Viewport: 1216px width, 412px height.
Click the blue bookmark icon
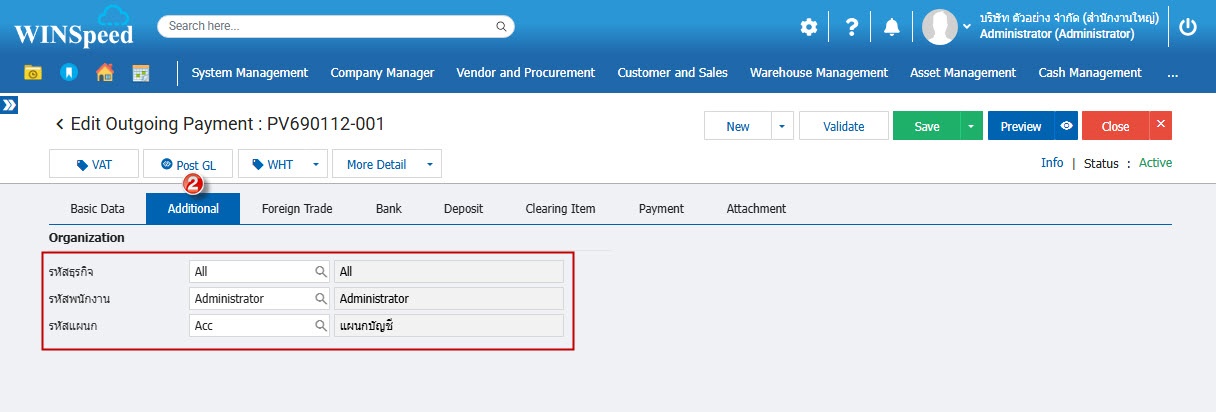click(68, 73)
